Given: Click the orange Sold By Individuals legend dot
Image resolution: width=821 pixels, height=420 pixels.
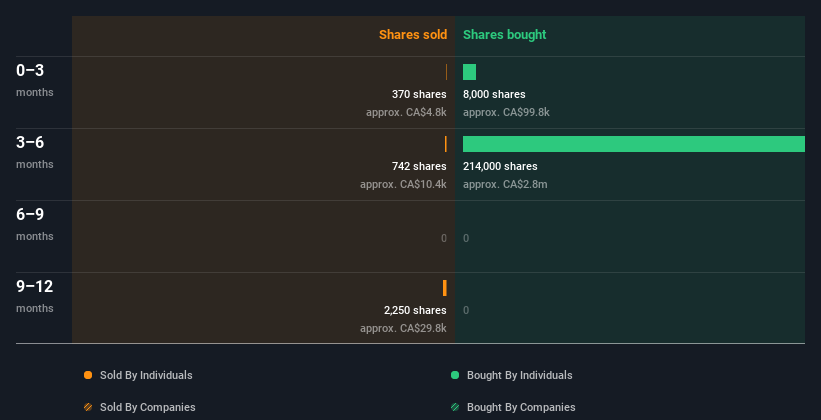Looking at the screenshot, I should 88,375.
